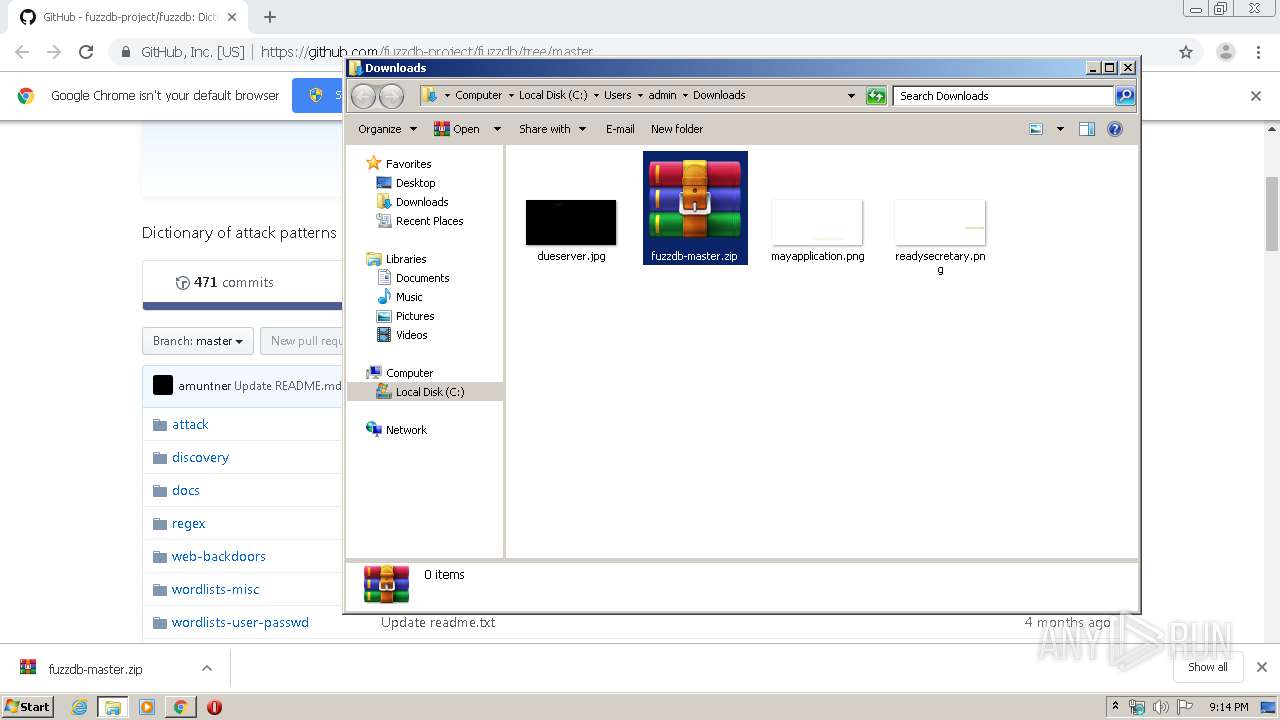The height and width of the screenshot is (720, 1280).
Task: Open the discovery folder on GitHub
Action: pyautogui.click(x=200, y=457)
